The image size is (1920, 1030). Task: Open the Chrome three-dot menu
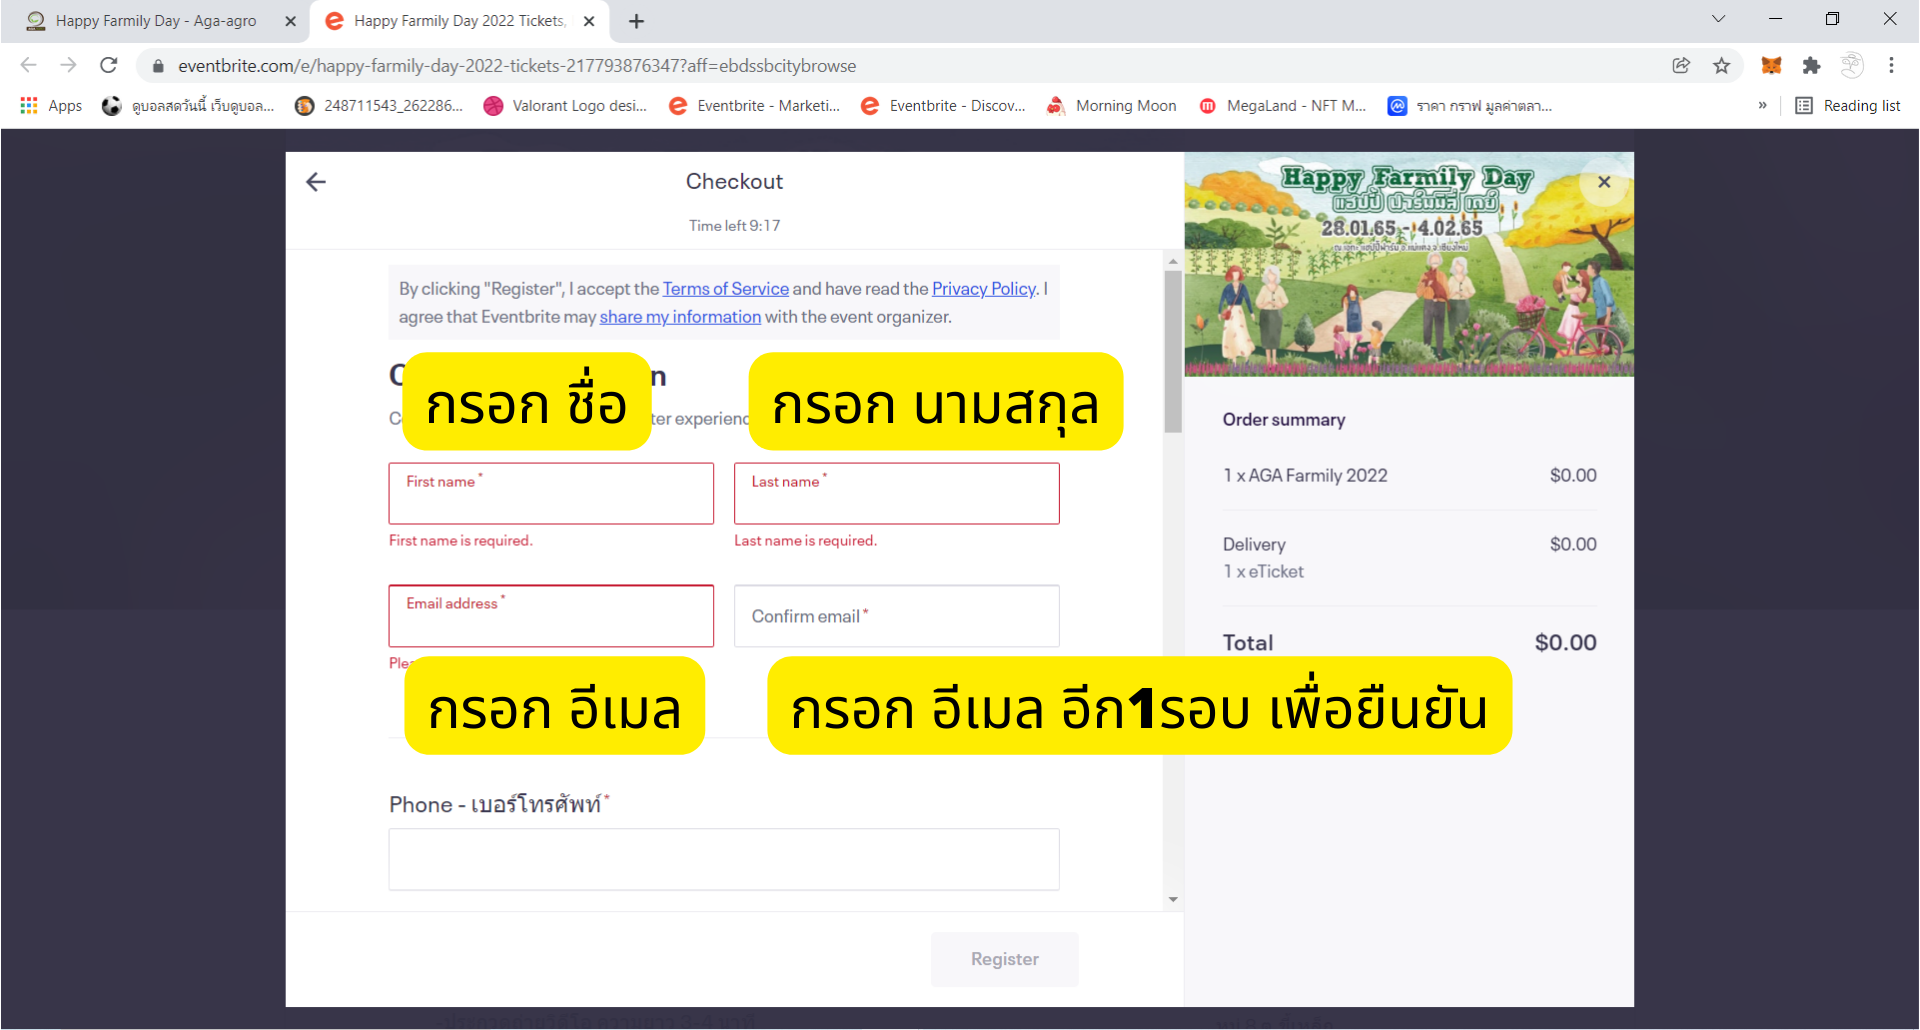(1891, 66)
